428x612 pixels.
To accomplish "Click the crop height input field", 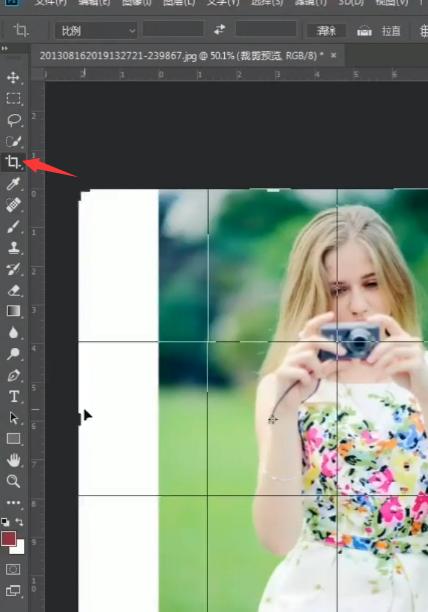I will 266,29.
